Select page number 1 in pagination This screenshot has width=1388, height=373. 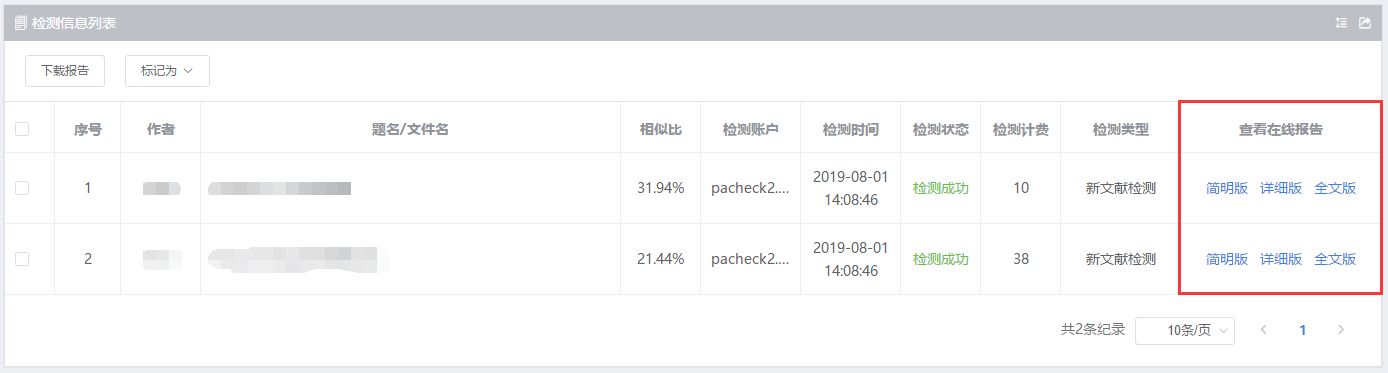1302,330
